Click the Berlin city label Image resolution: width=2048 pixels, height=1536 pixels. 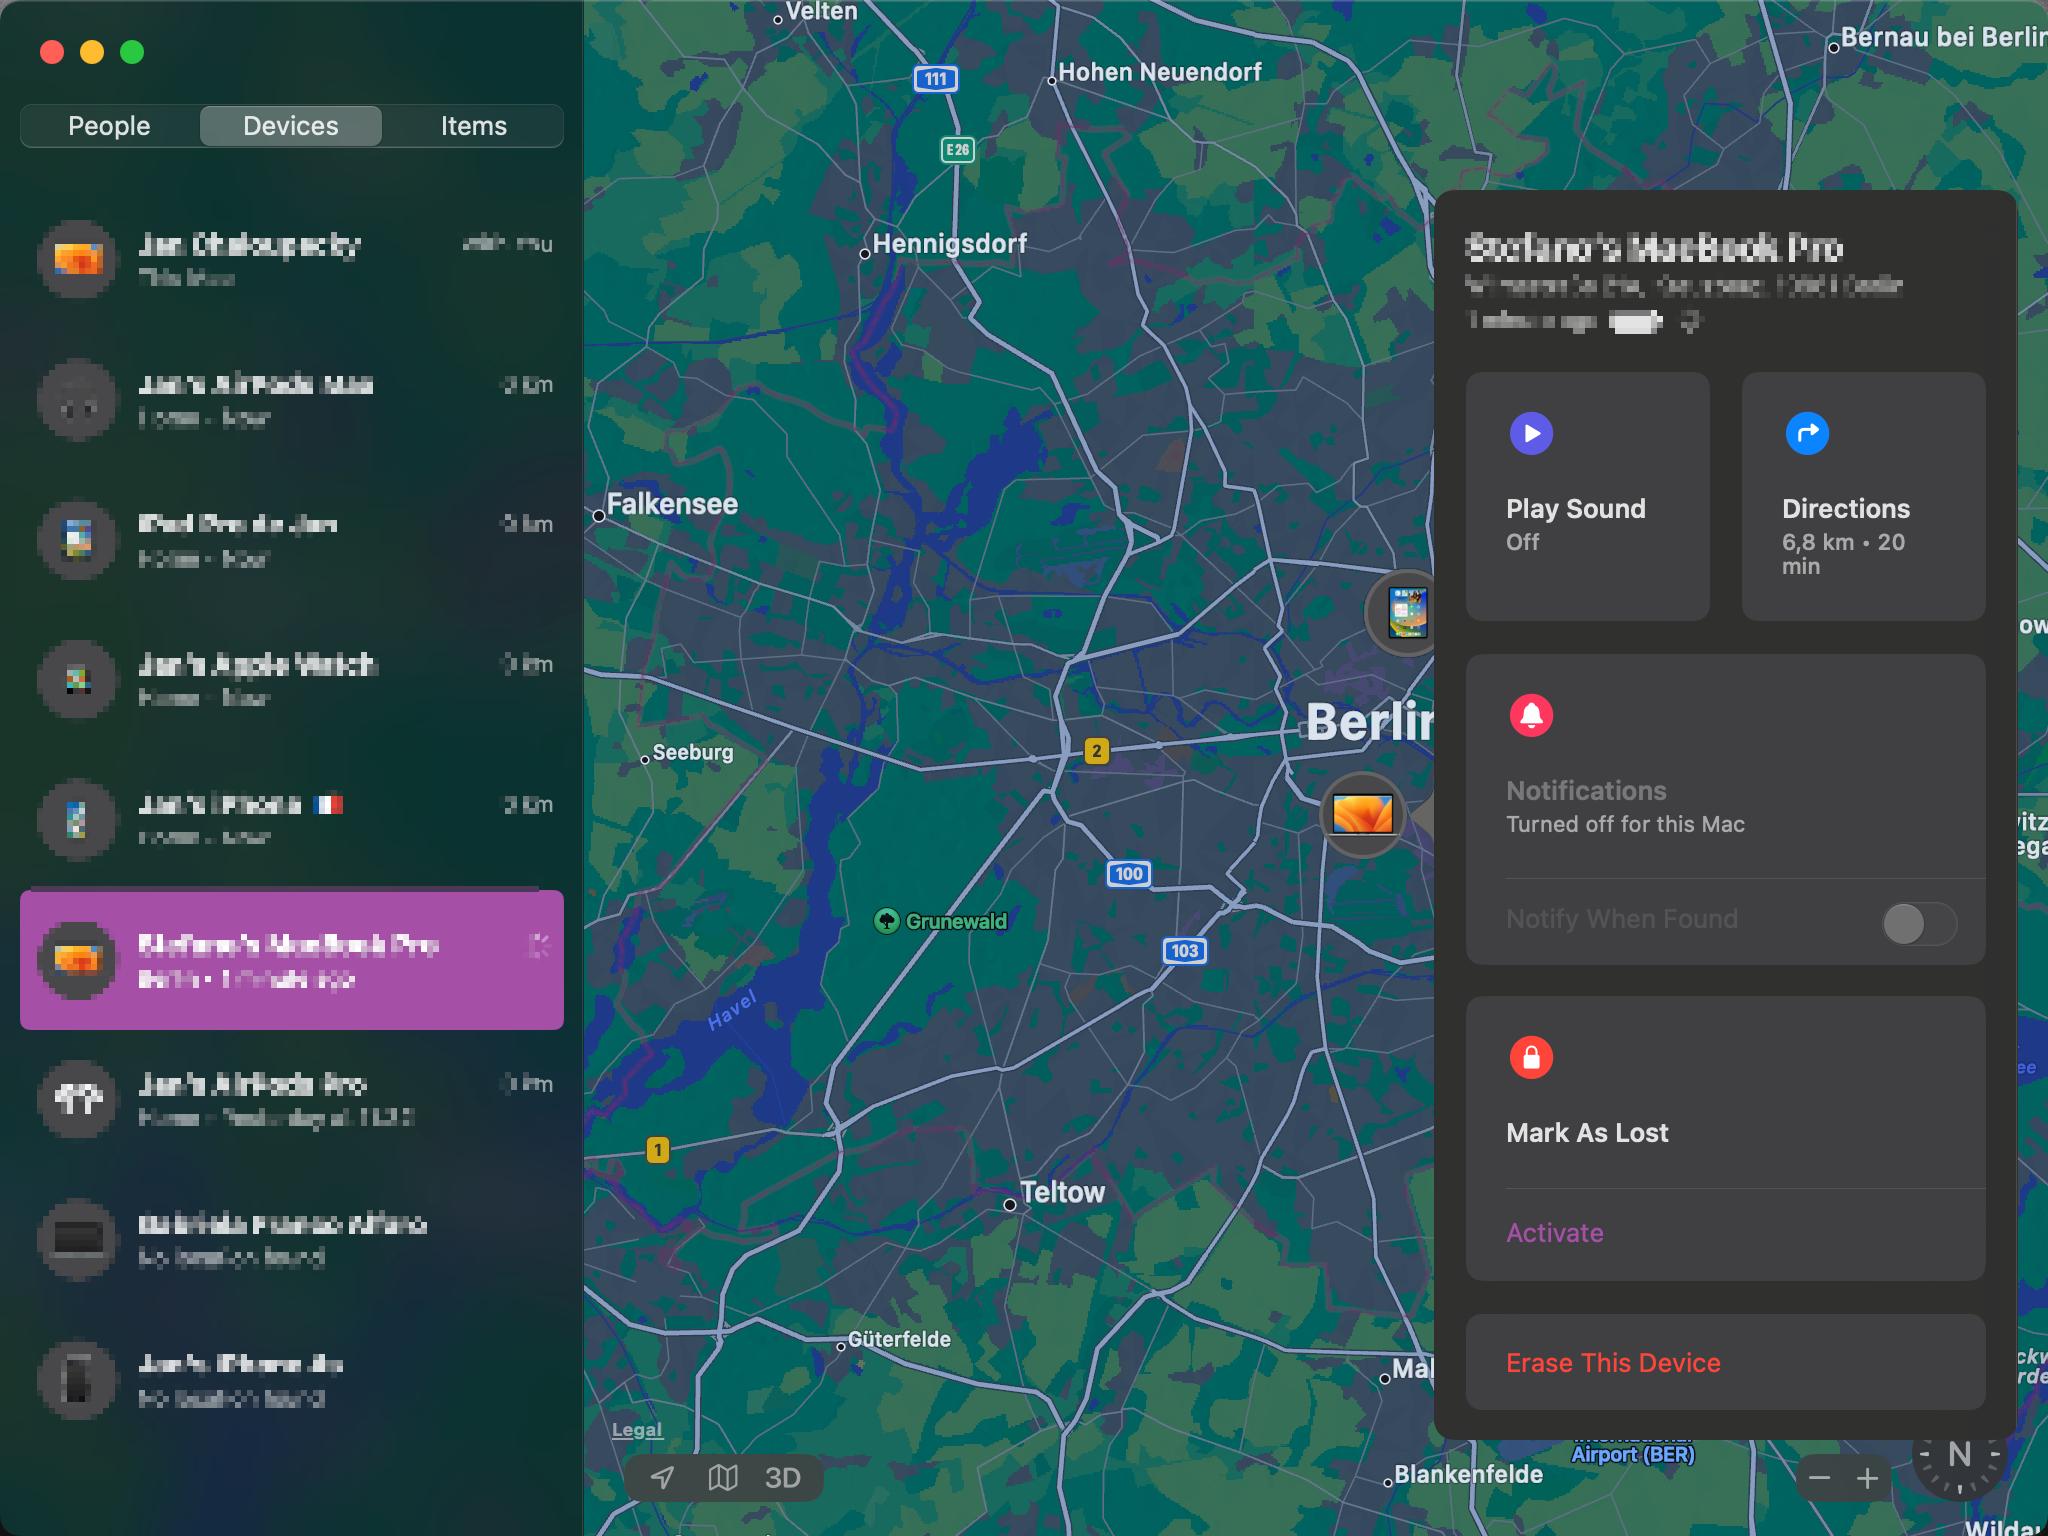1369,722
